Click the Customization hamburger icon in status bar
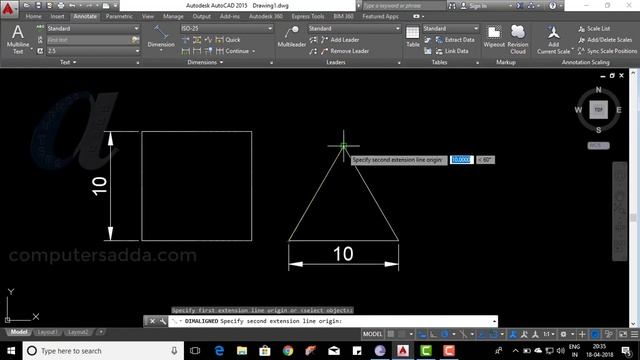 [x=634, y=334]
